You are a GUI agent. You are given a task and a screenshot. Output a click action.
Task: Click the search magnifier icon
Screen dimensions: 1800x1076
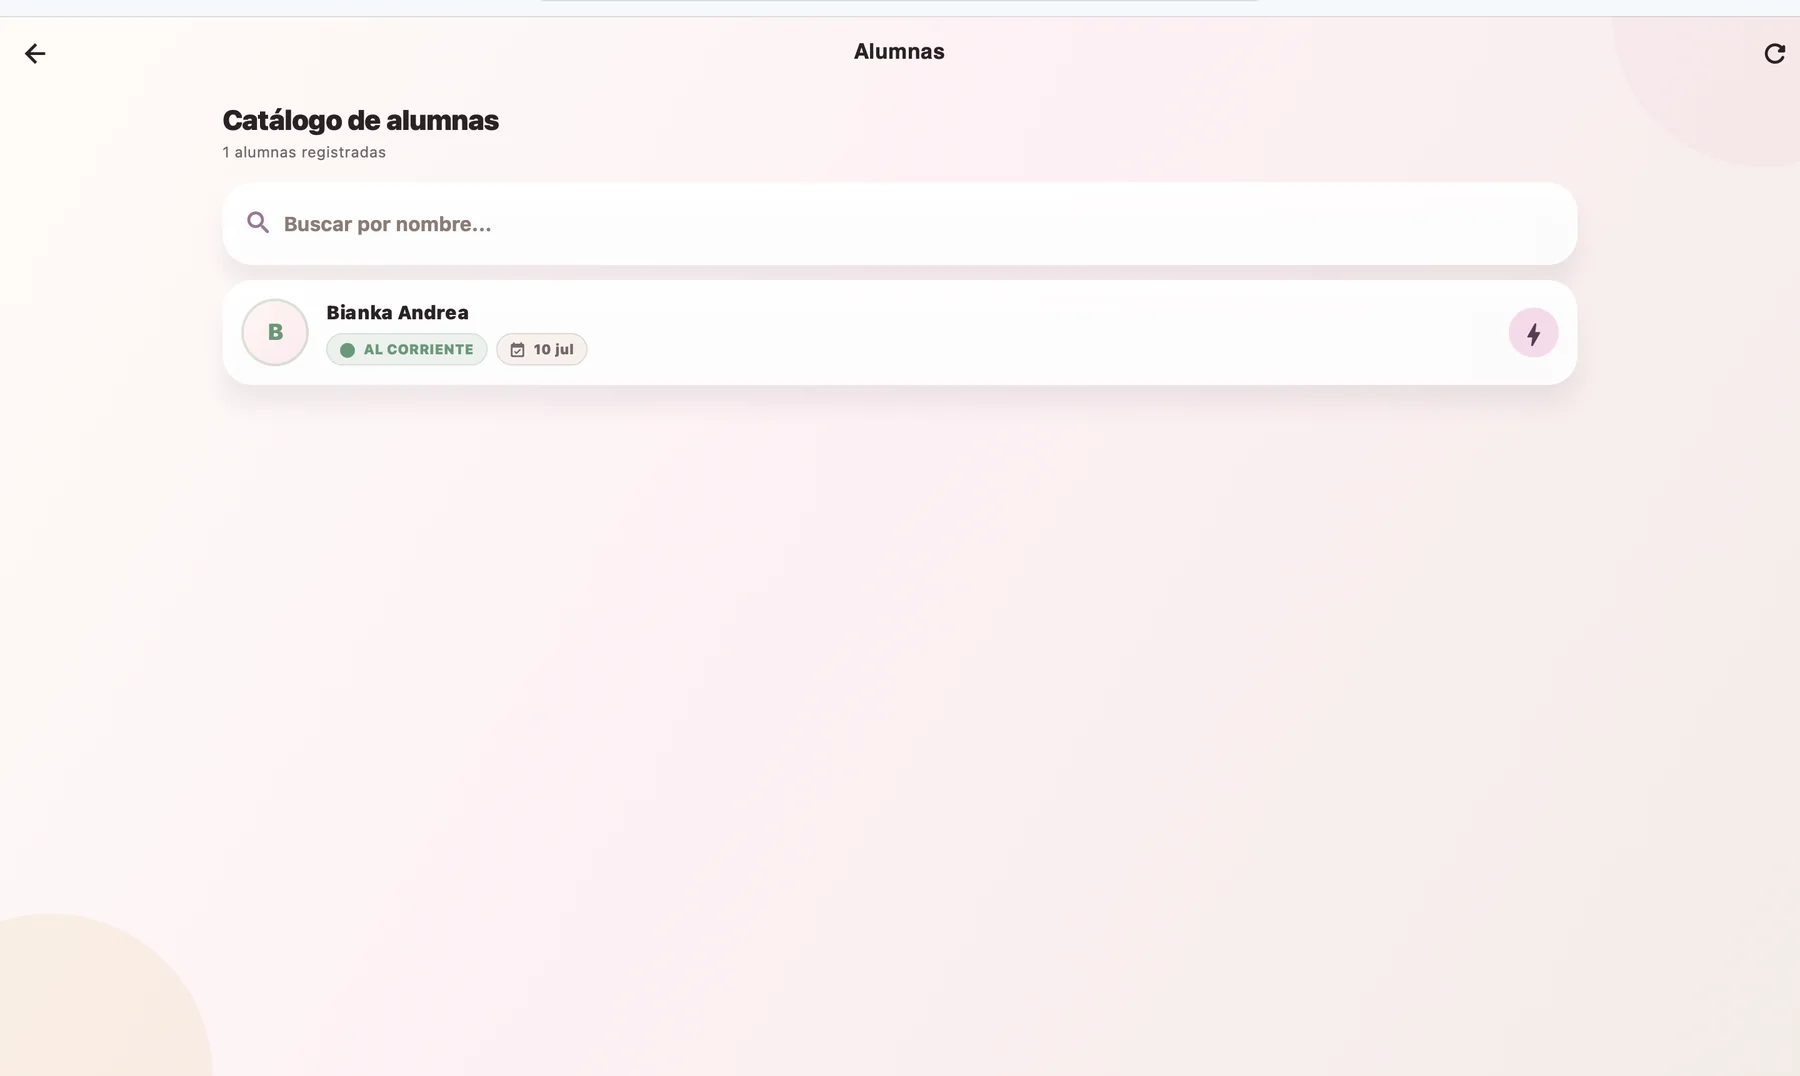click(258, 223)
